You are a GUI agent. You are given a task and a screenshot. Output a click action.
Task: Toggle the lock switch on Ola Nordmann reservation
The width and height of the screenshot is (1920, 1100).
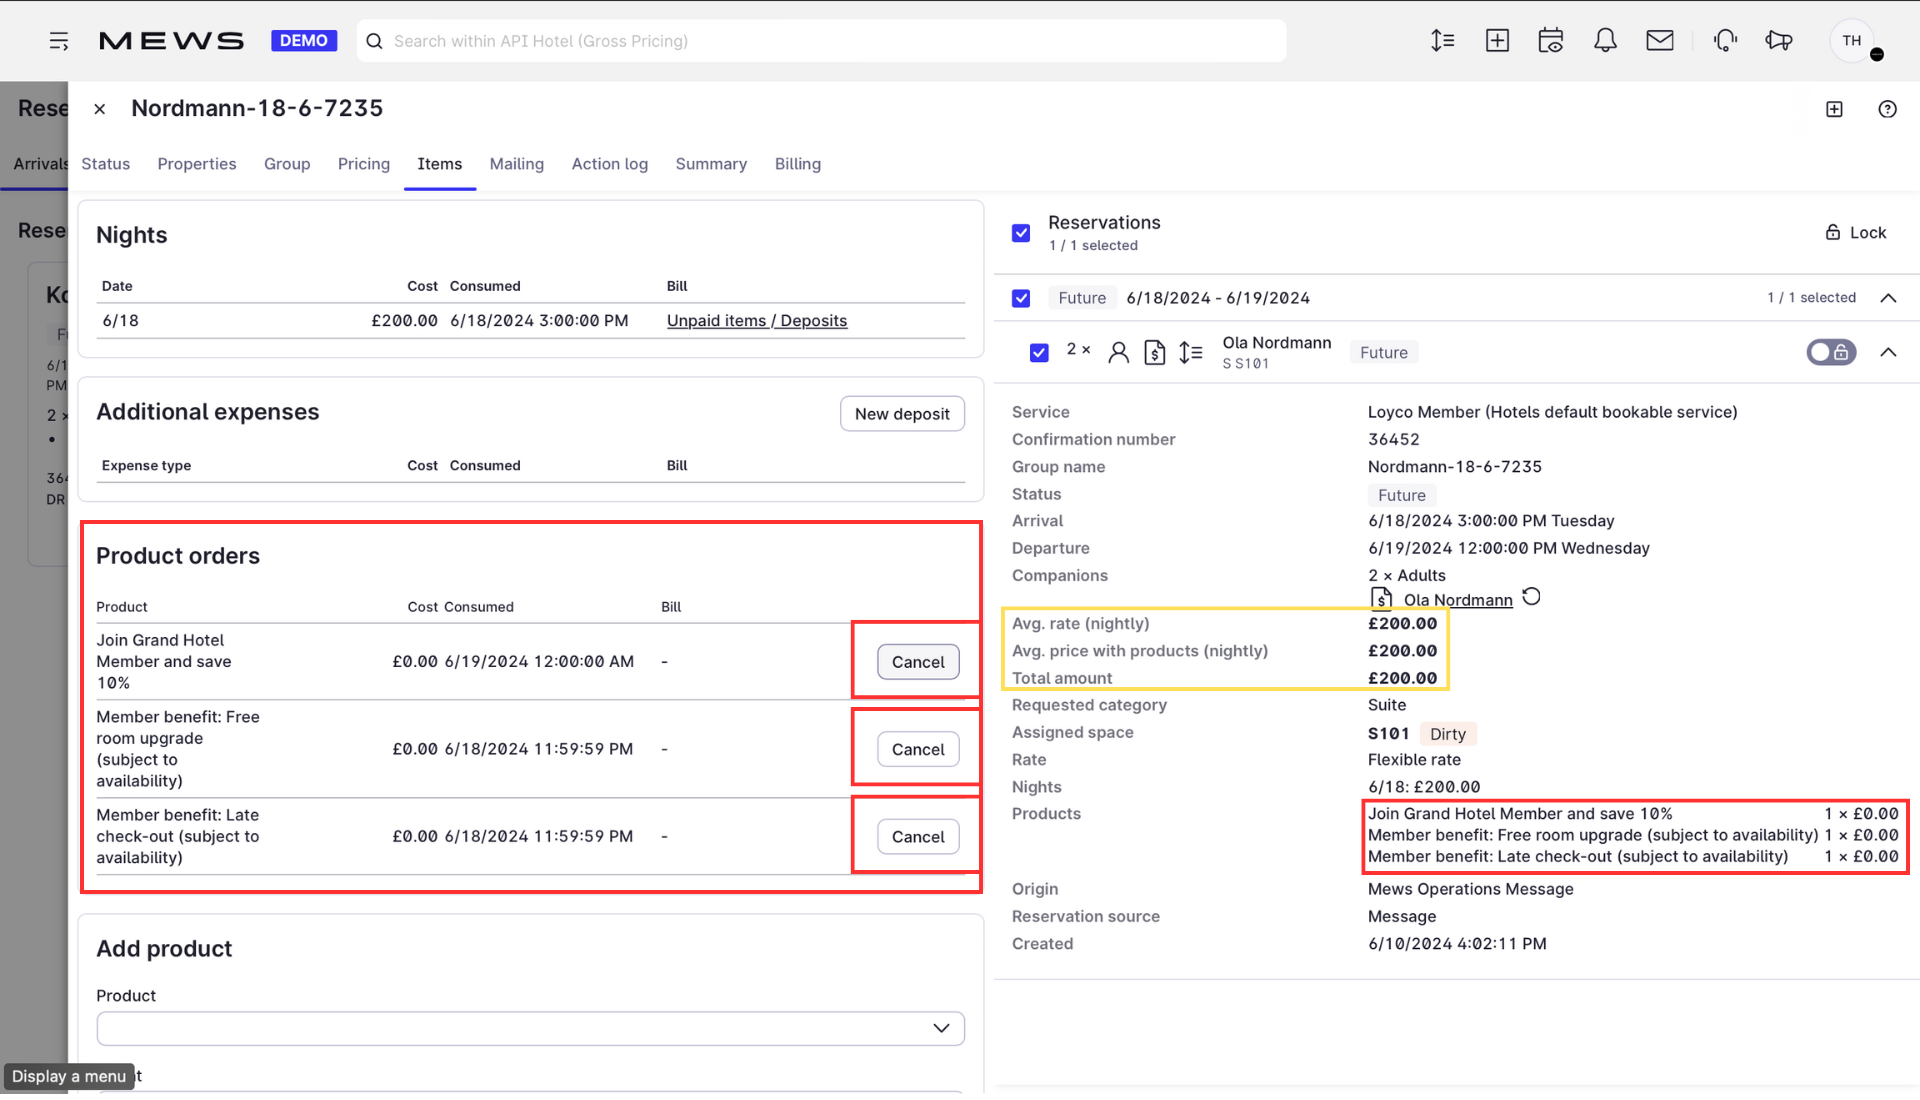[1831, 352]
